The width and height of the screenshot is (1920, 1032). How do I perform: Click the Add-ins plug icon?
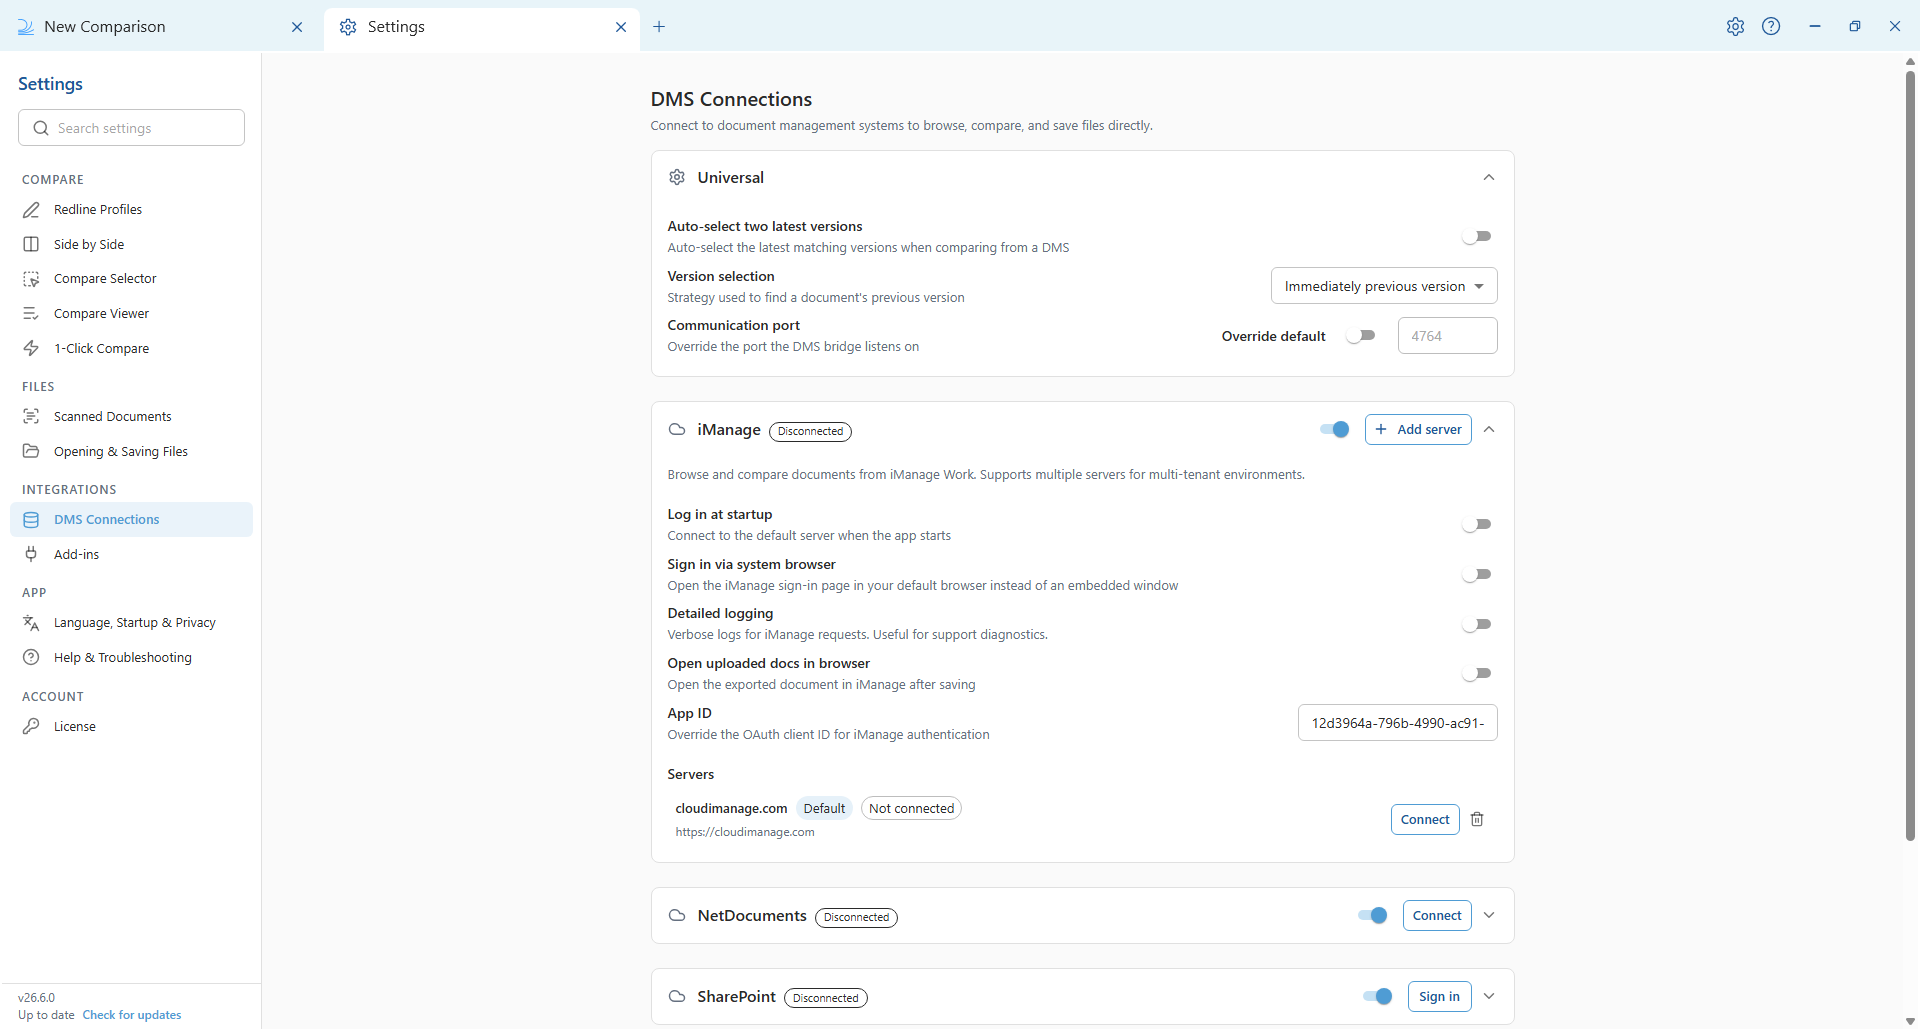[31, 555]
